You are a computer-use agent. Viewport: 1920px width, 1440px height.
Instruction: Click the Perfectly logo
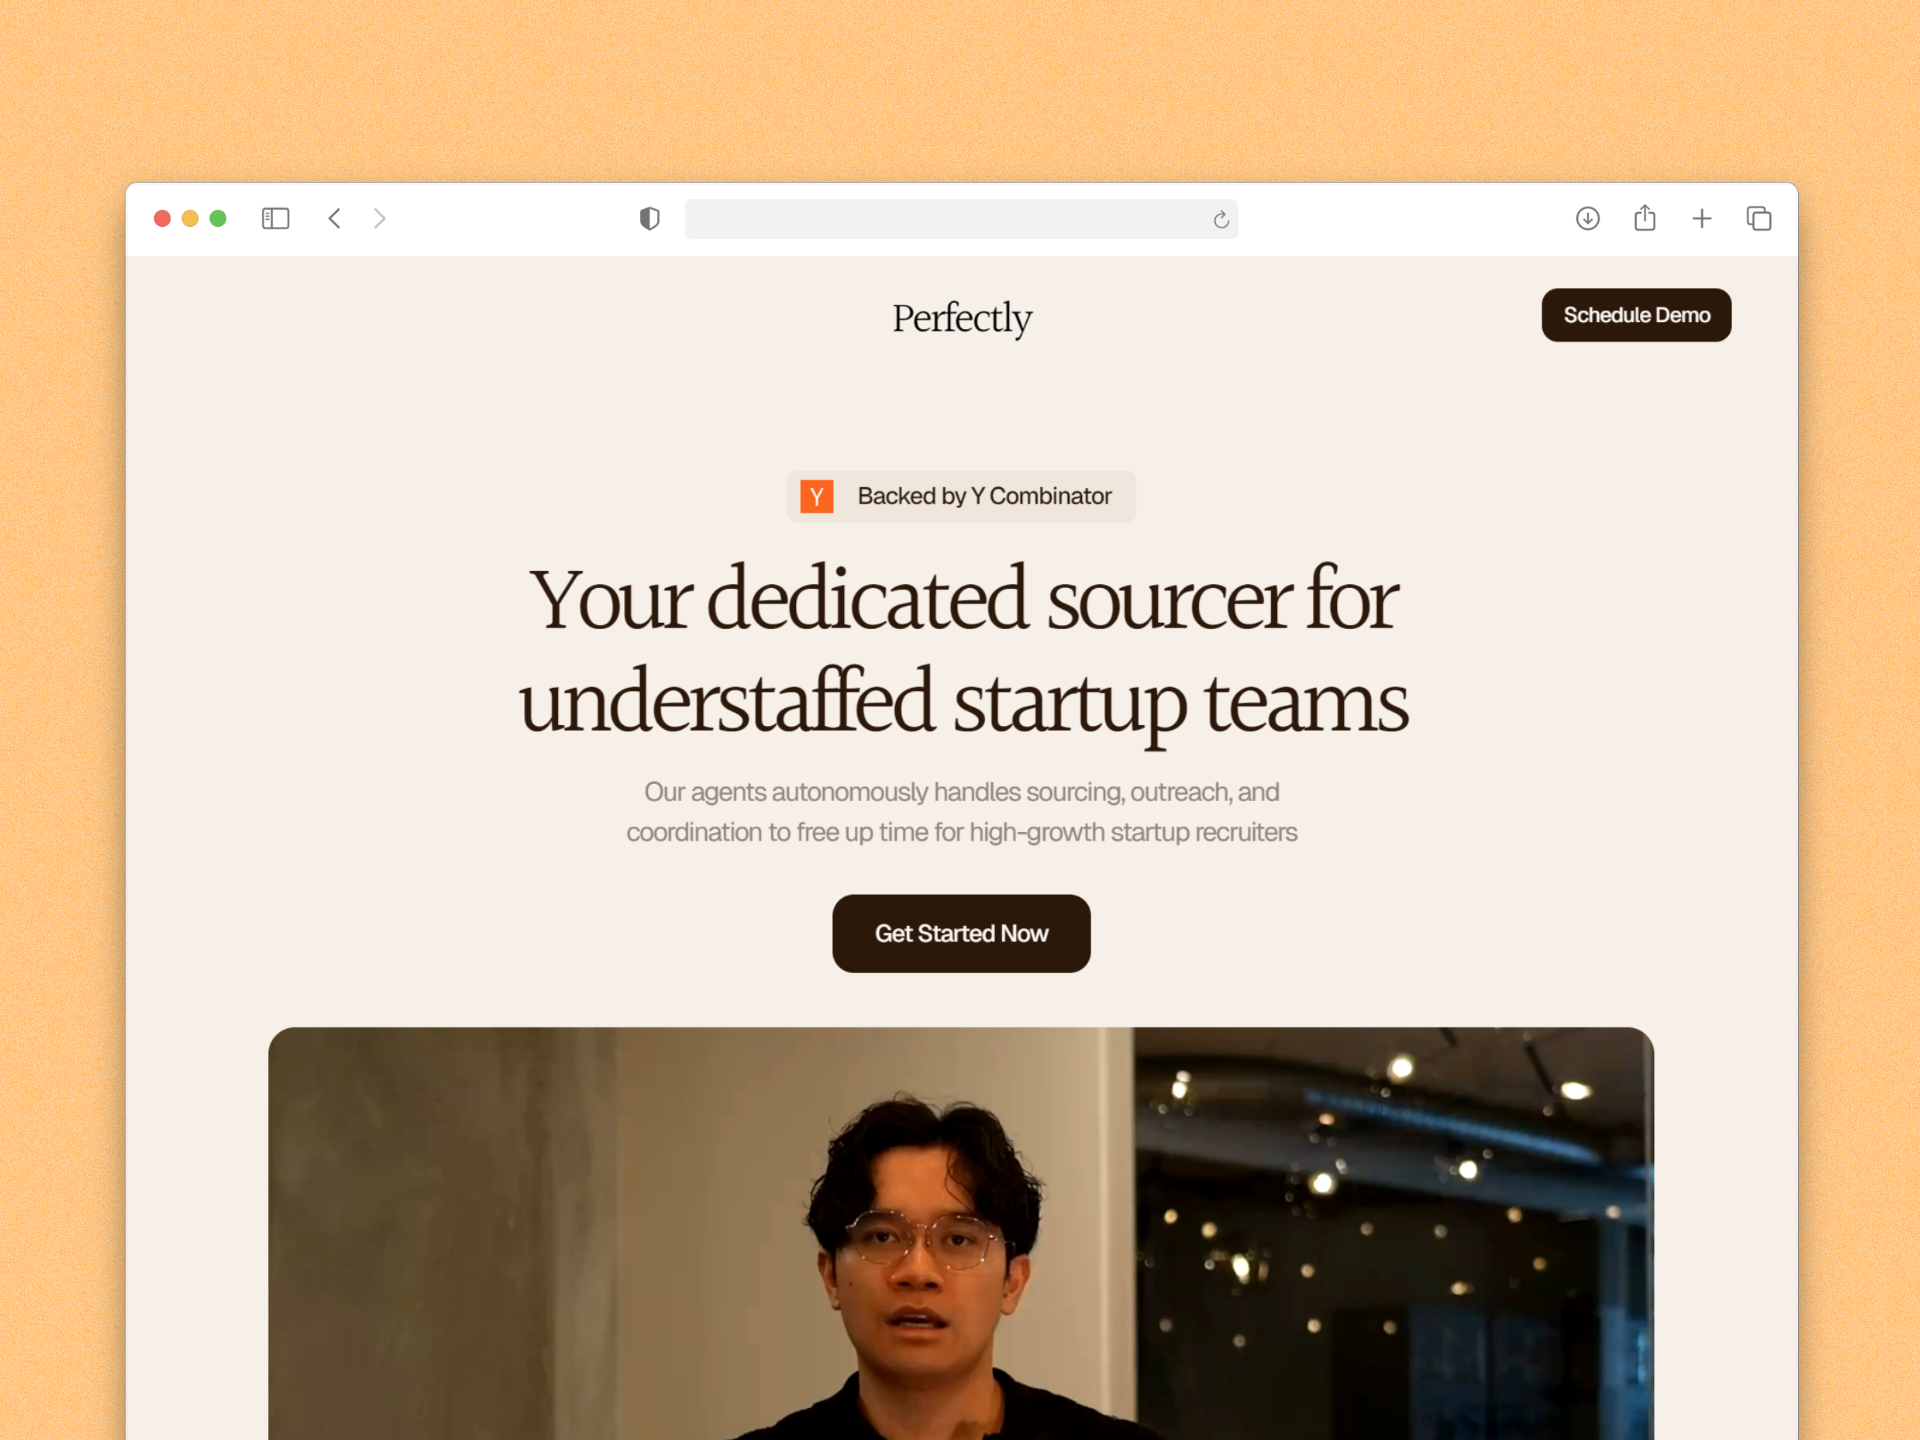[962, 318]
